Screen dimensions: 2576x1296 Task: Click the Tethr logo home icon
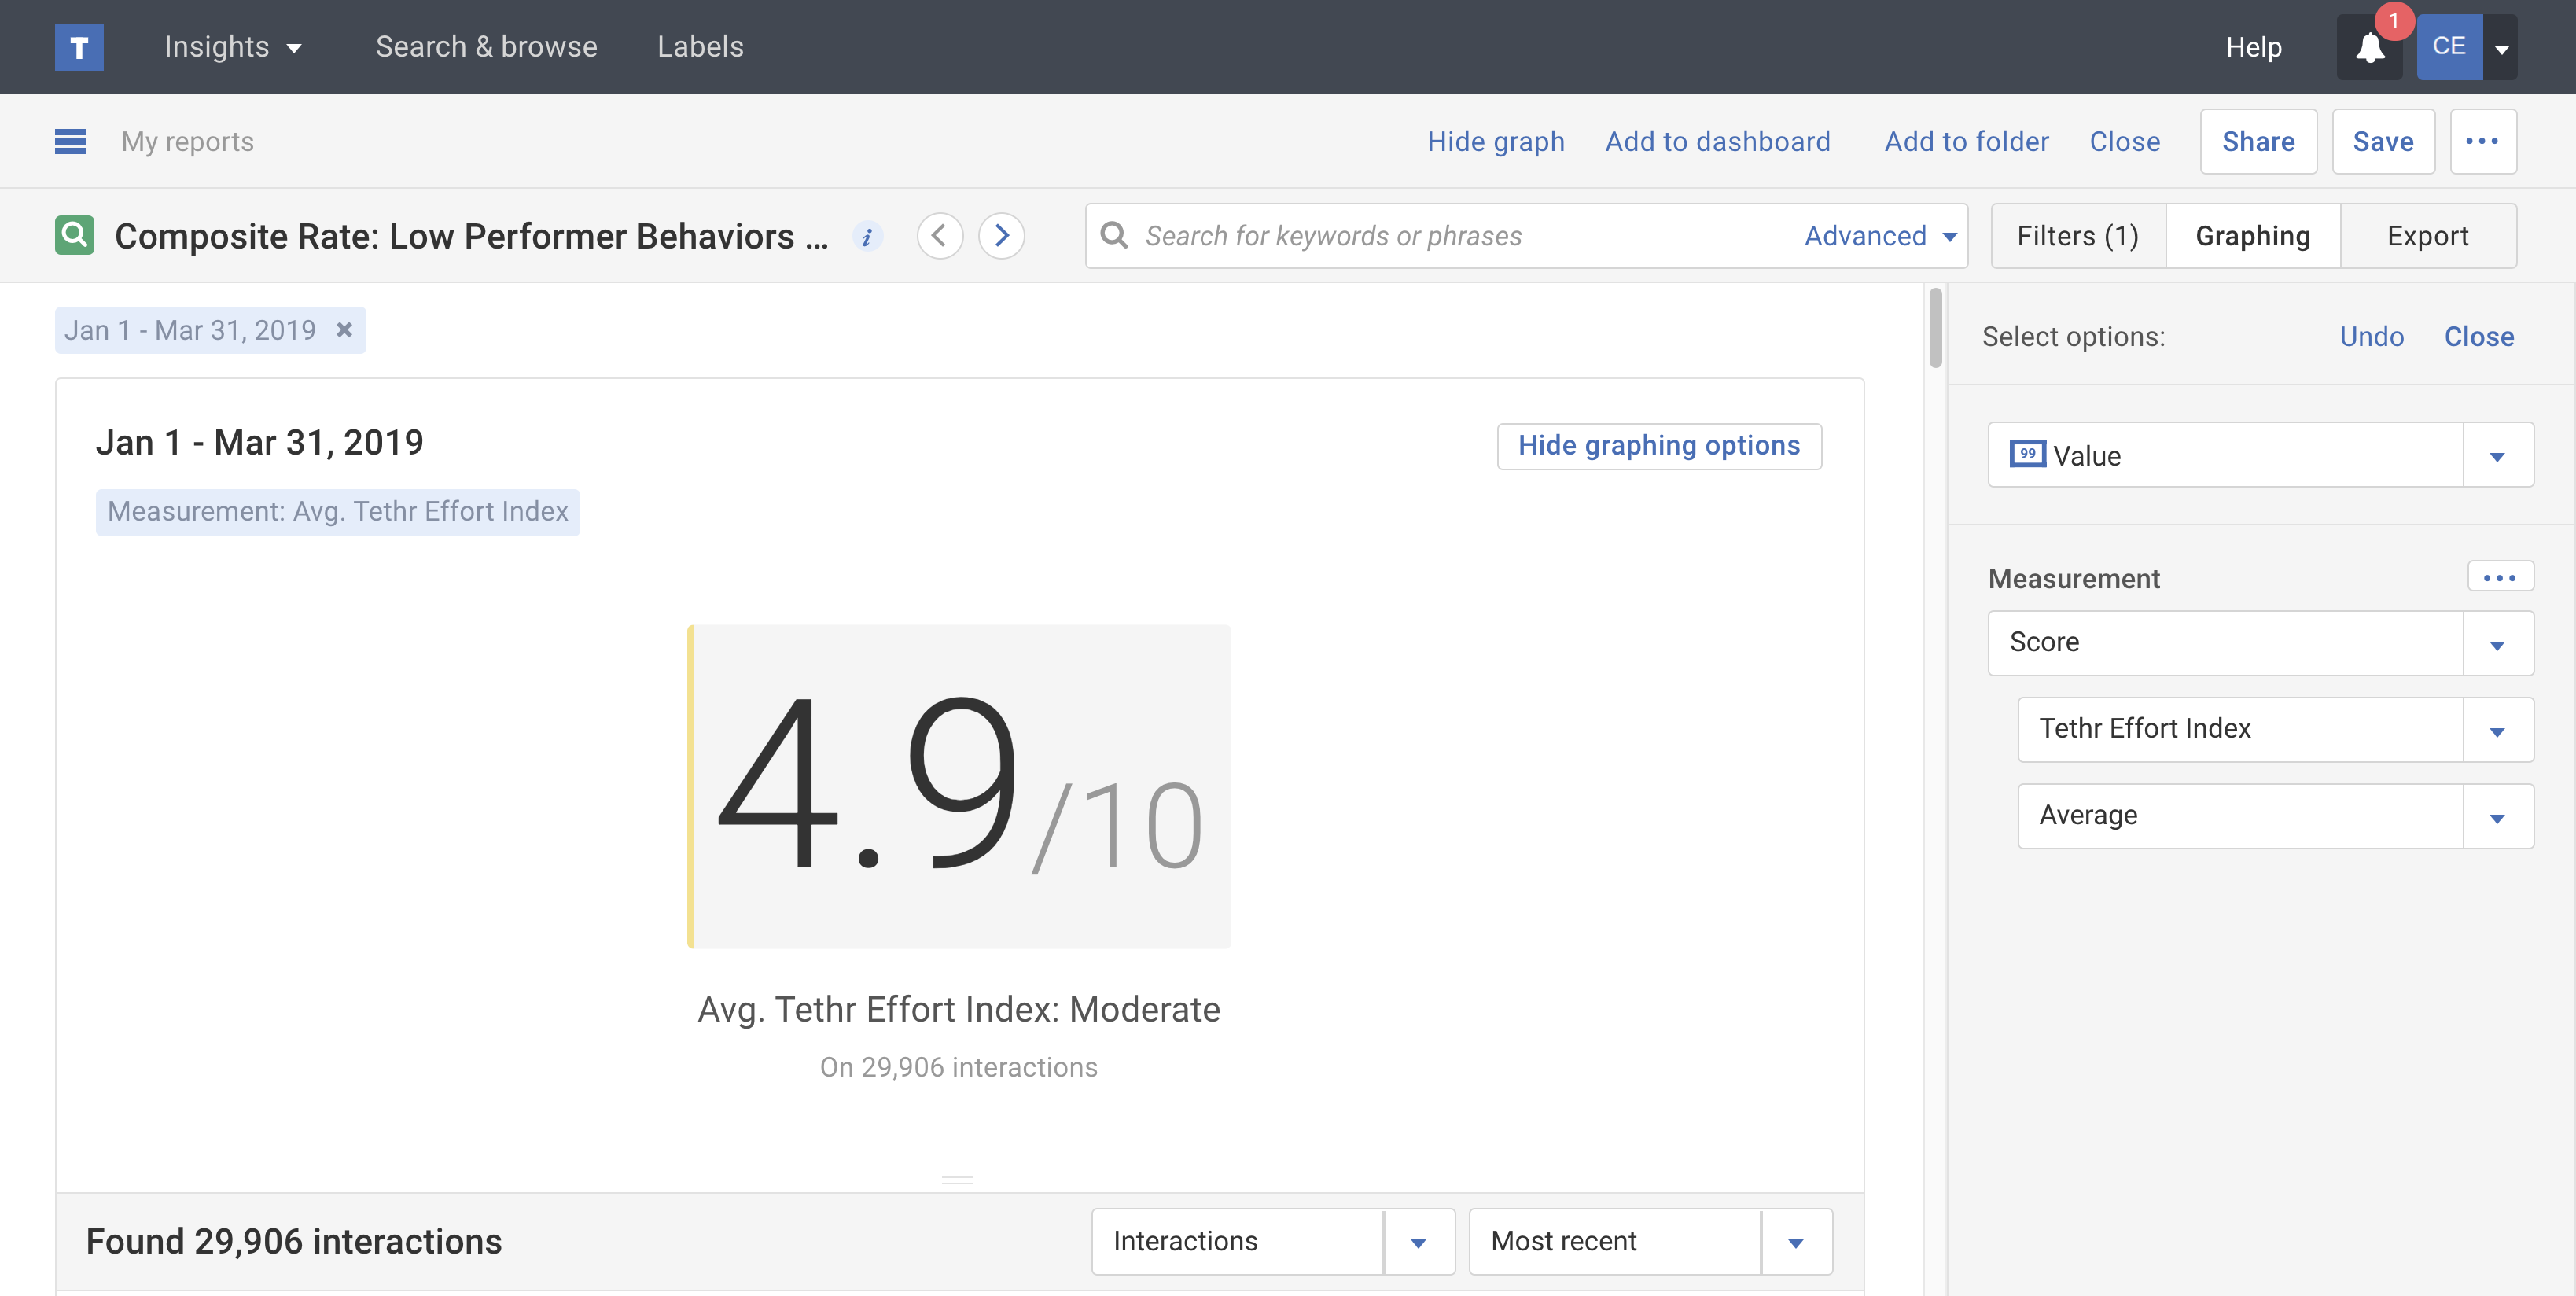coord(79,47)
